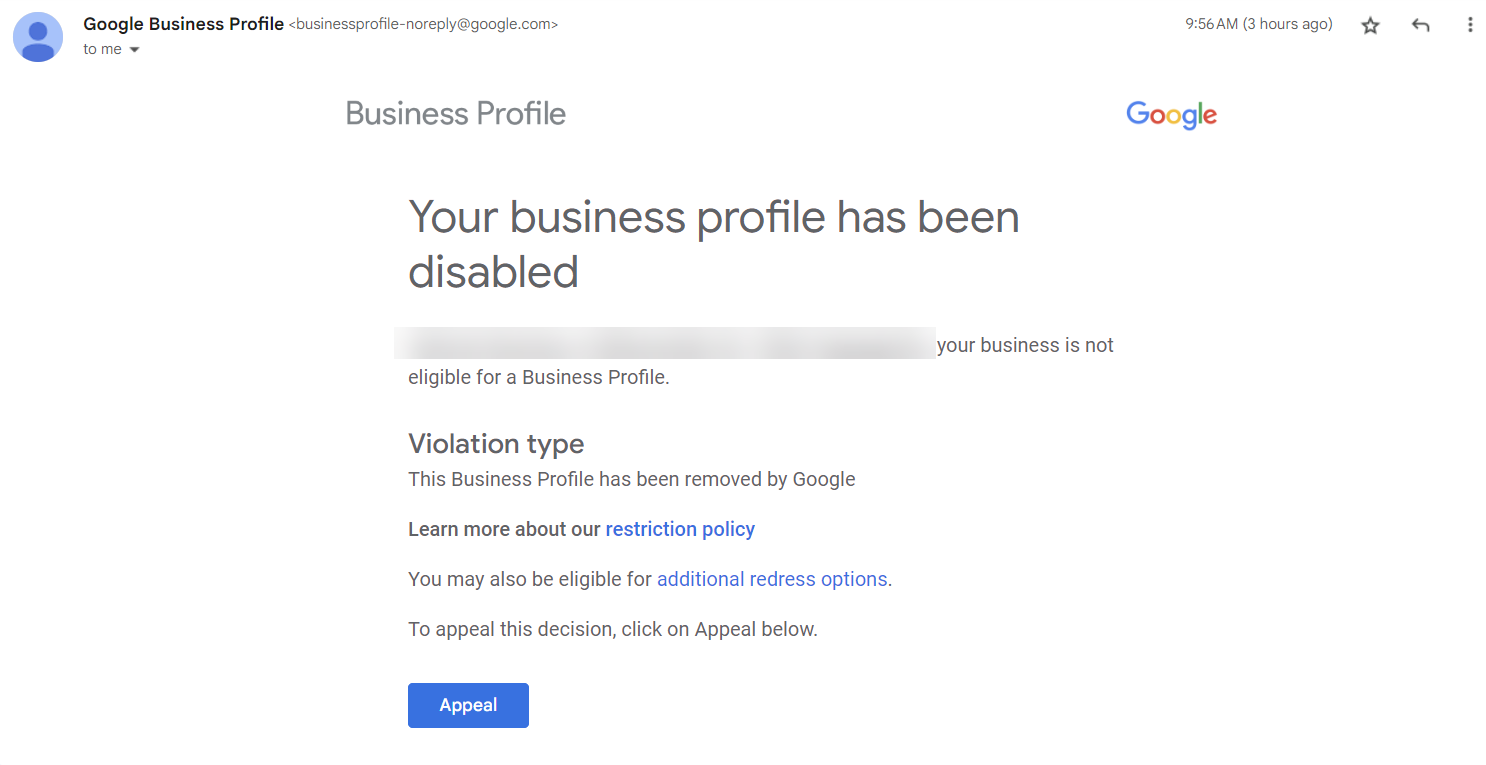Click the '9:56 AM (3 hours ago)' timestamp

1259,23
